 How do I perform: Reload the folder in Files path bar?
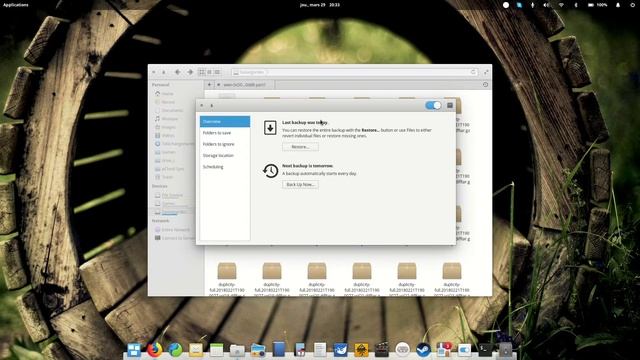tap(473, 72)
